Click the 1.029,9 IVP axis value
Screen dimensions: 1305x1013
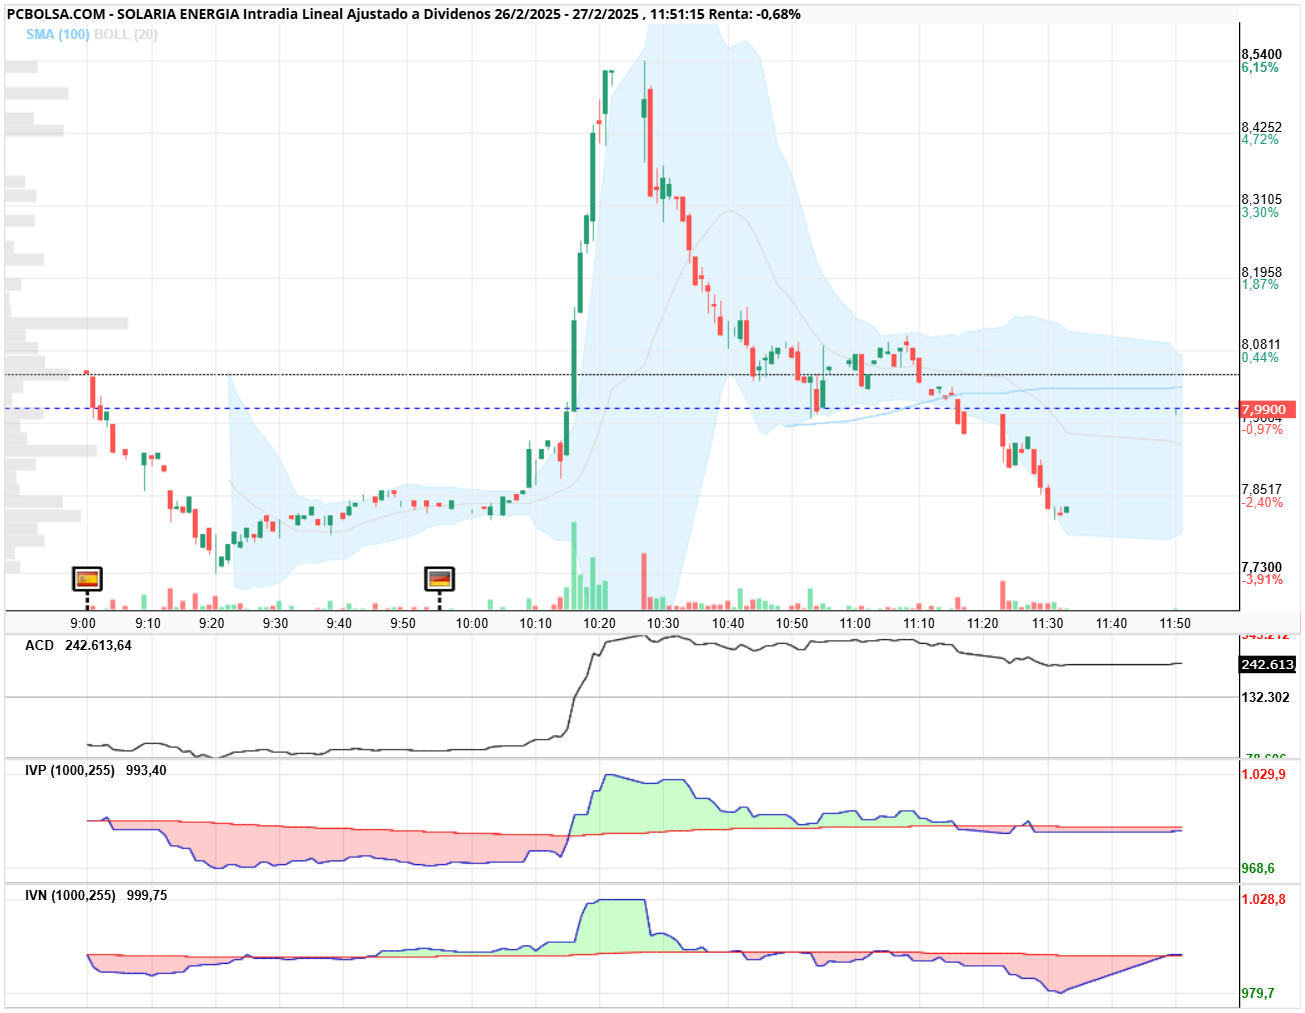pos(1264,774)
